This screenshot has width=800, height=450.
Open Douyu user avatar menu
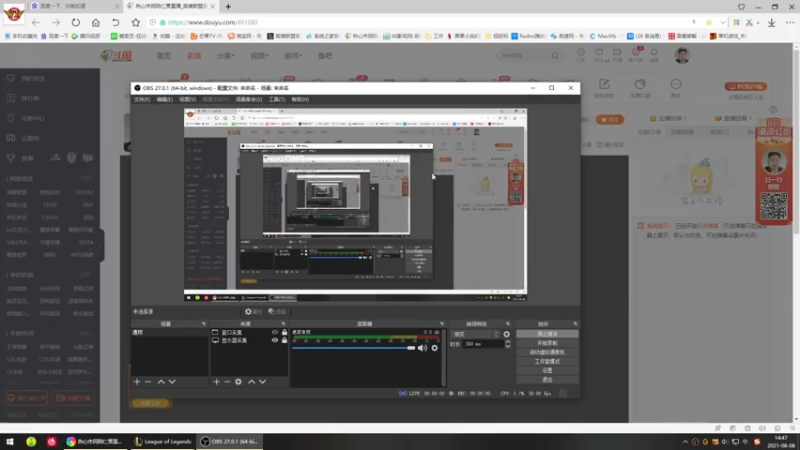(x=682, y=56)
